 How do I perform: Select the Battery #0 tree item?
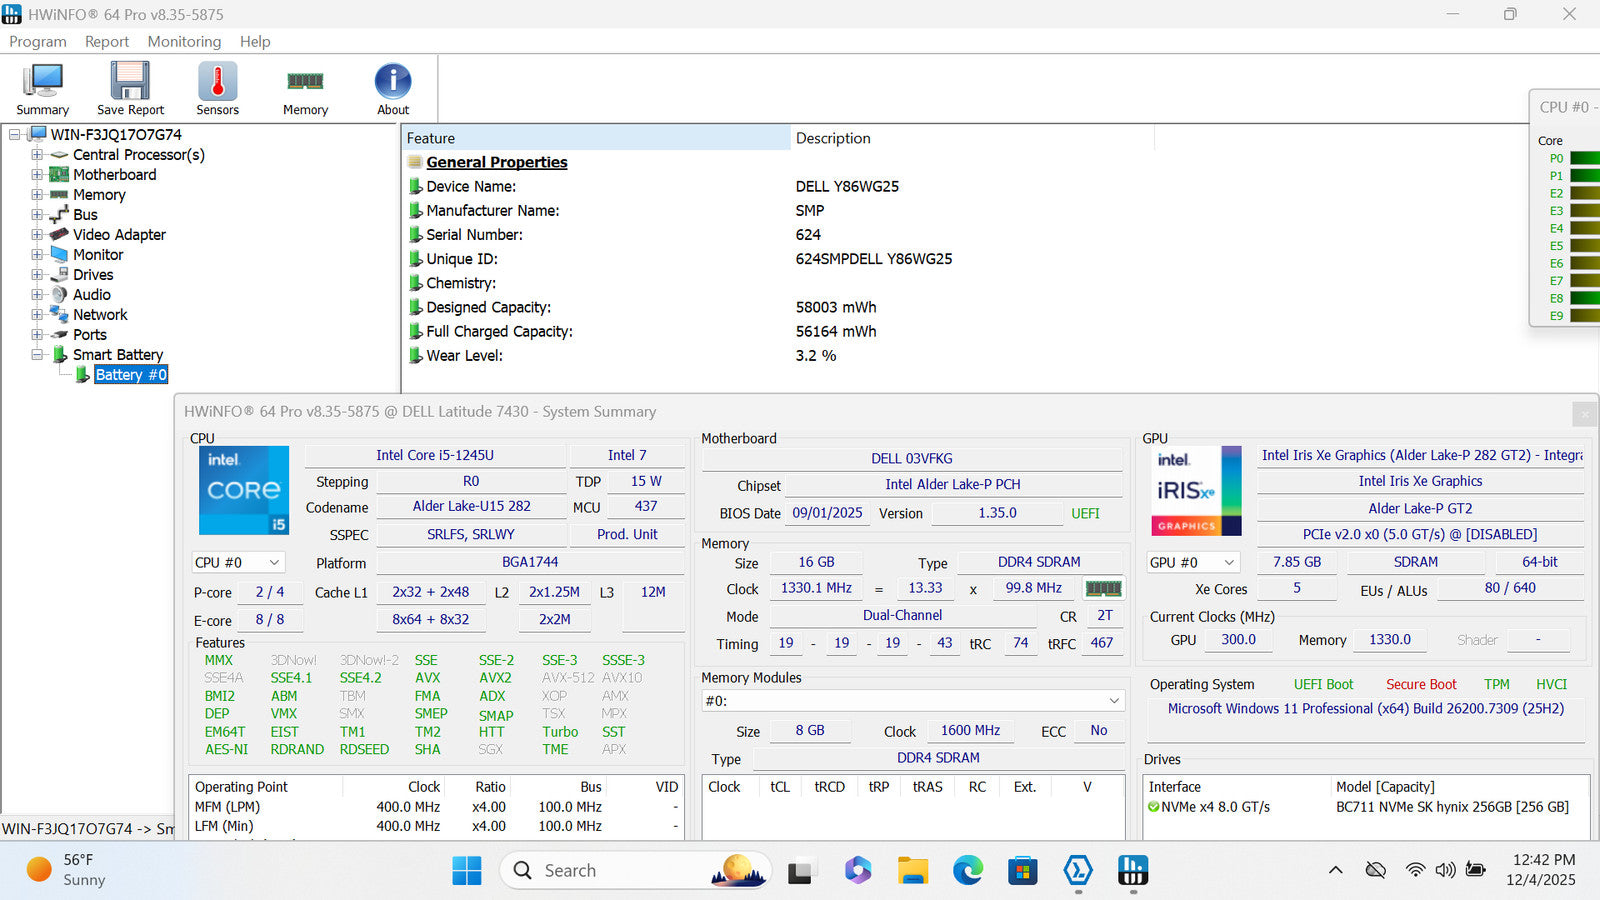[x=131, y=375]
